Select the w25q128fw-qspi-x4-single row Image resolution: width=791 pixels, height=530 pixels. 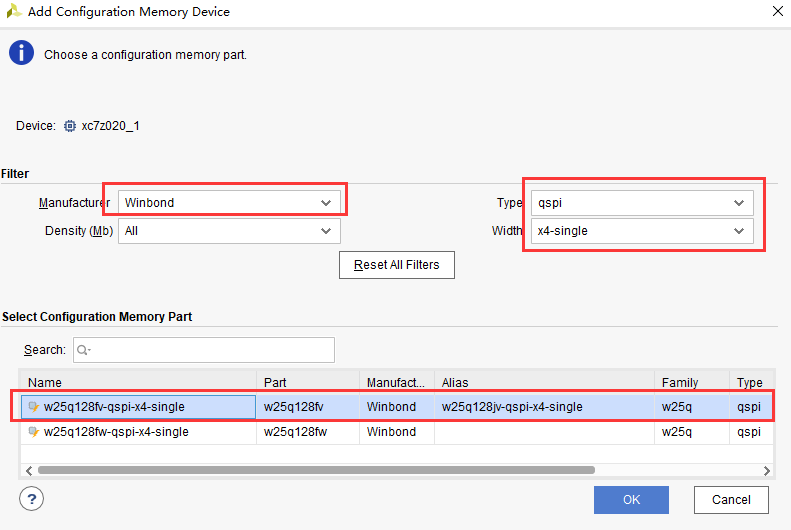point(397,432)
